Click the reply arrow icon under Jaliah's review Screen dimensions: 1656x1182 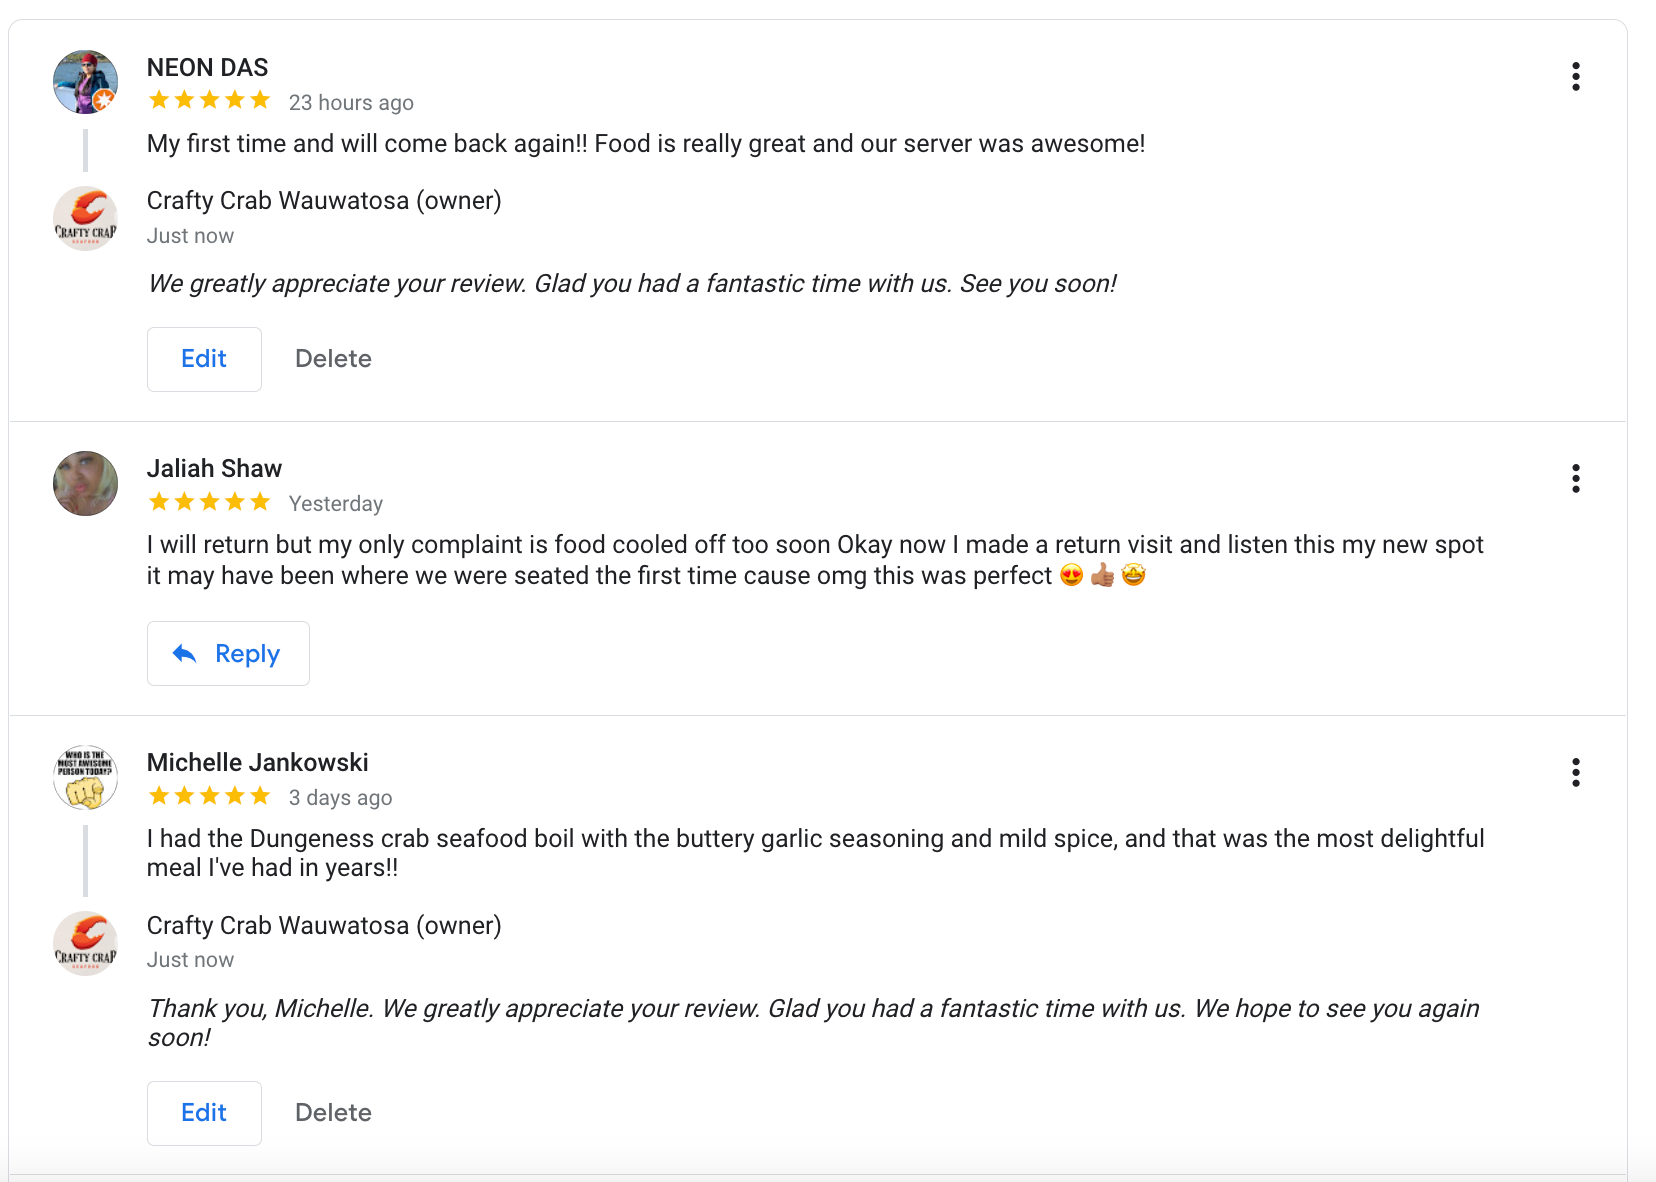[185, 653]
